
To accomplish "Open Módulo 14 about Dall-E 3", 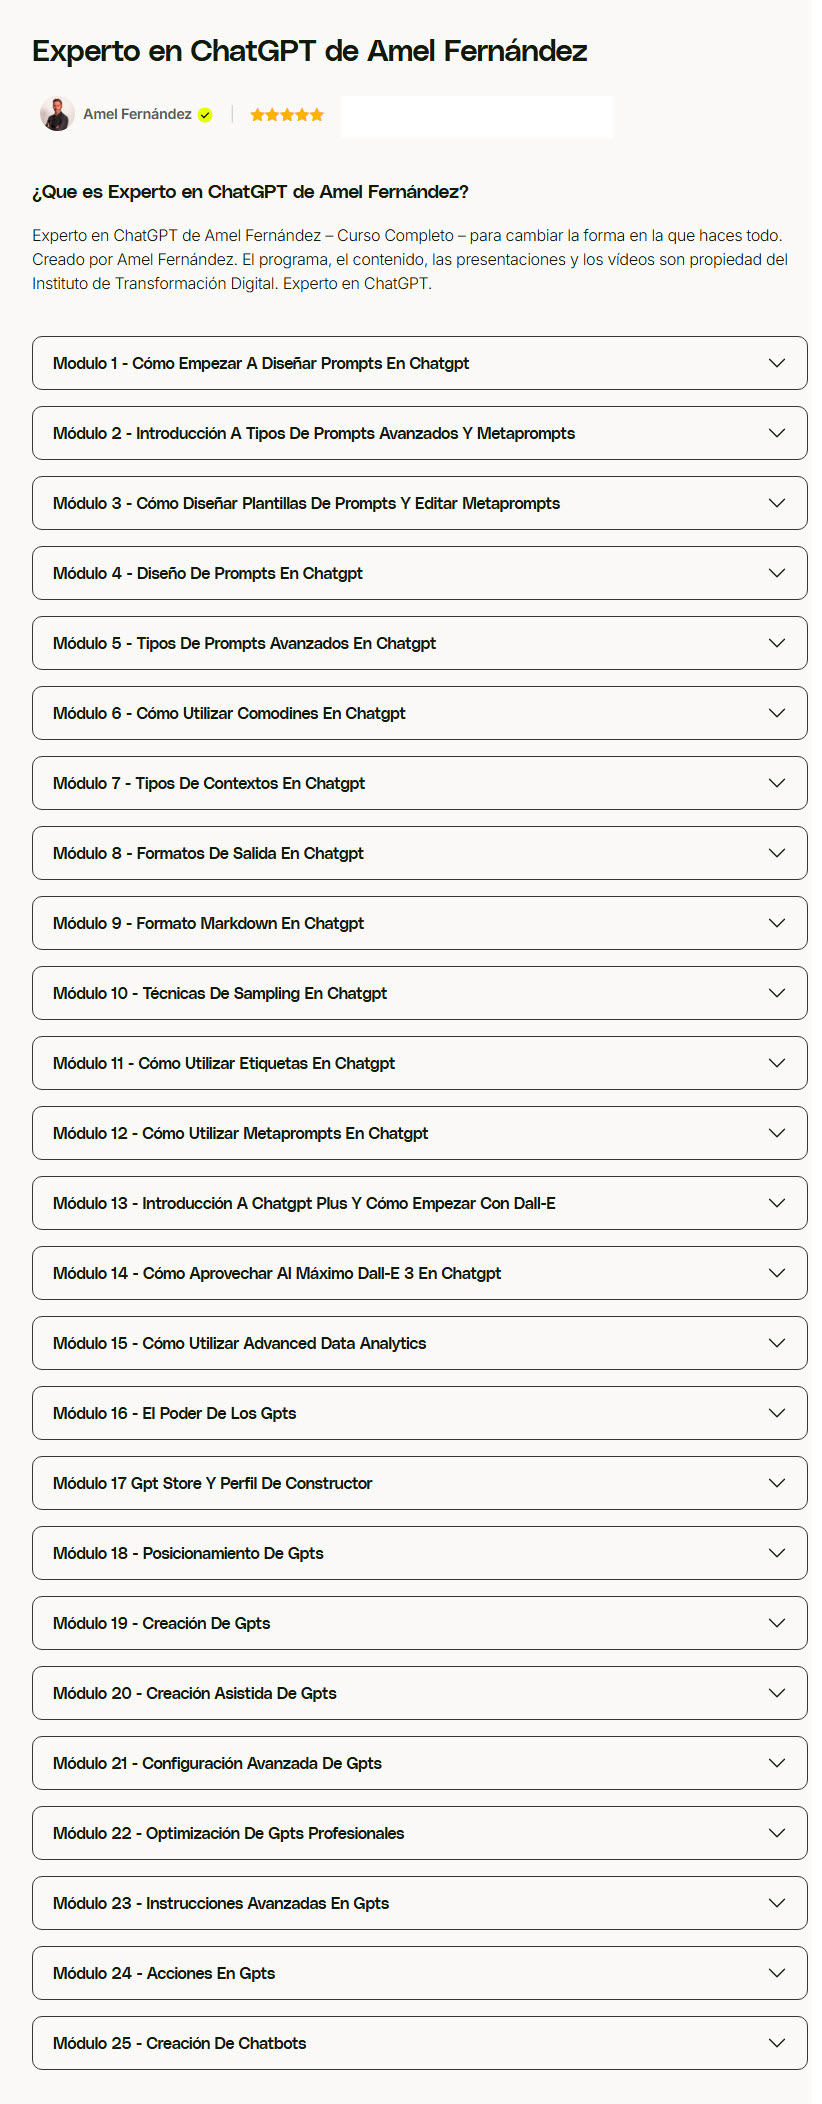I will point(419,1273).
